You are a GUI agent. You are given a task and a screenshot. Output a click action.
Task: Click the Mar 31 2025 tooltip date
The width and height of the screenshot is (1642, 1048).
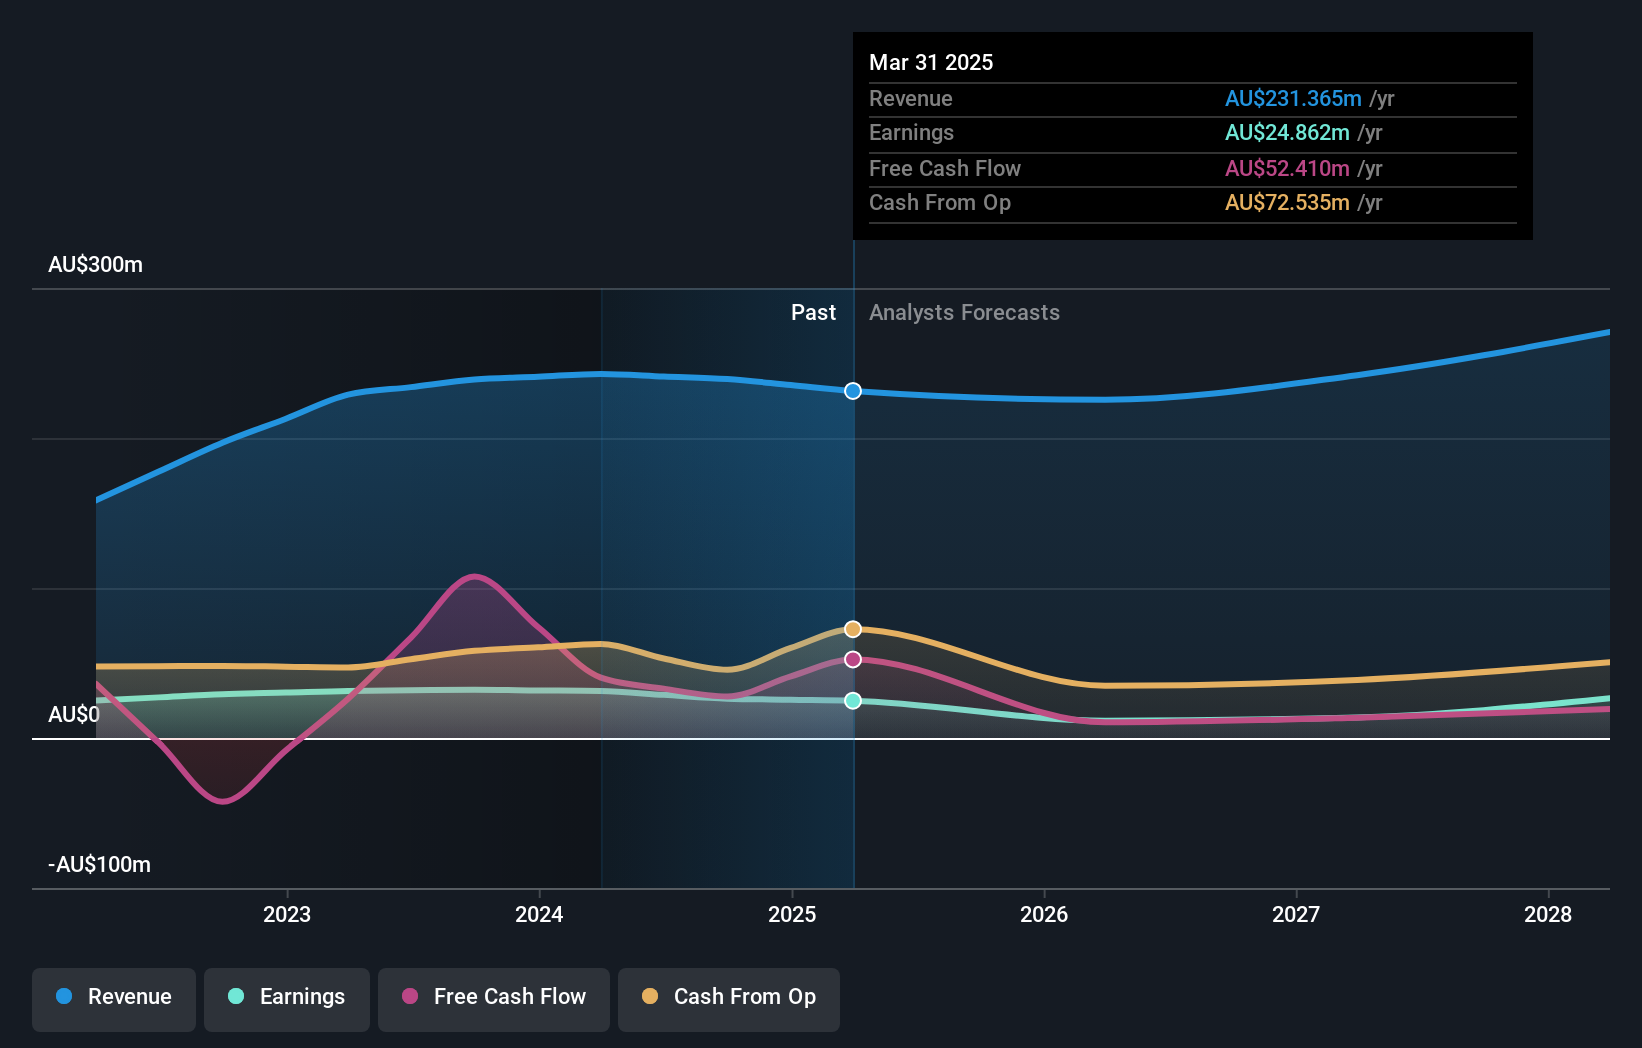click(931, 62)
